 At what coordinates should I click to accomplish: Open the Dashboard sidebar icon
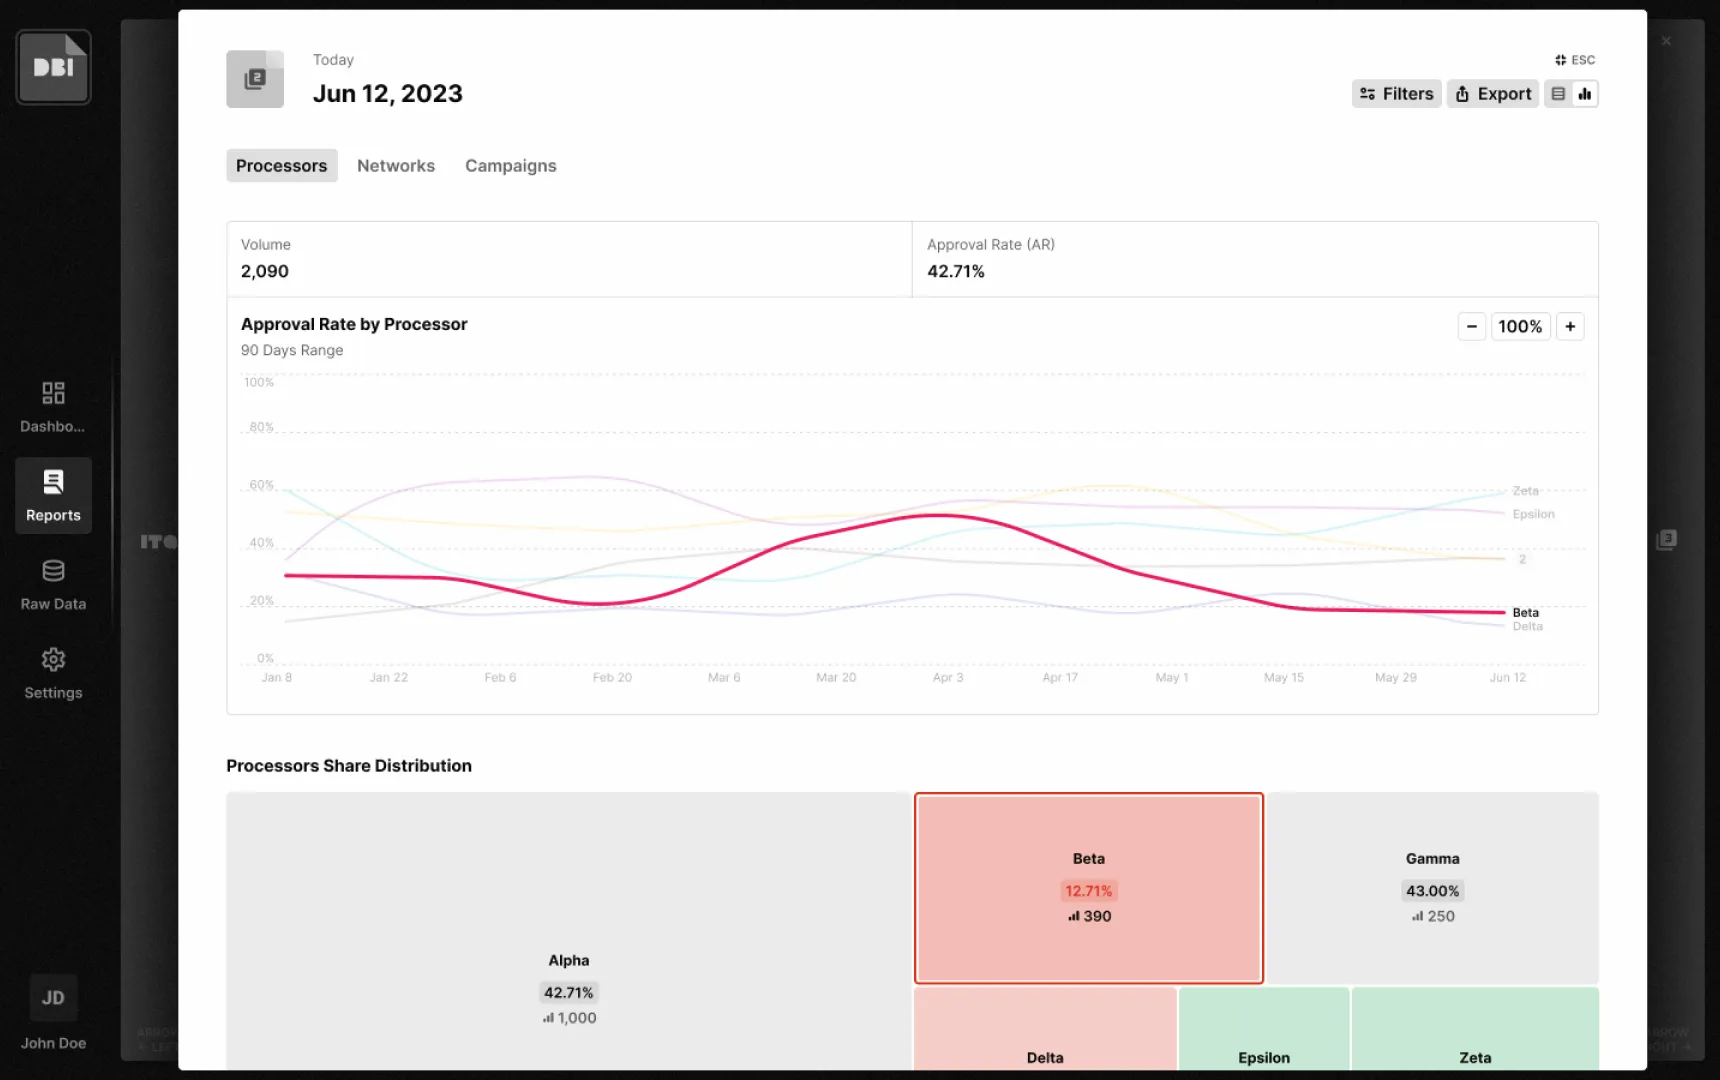tap(53, 406)
